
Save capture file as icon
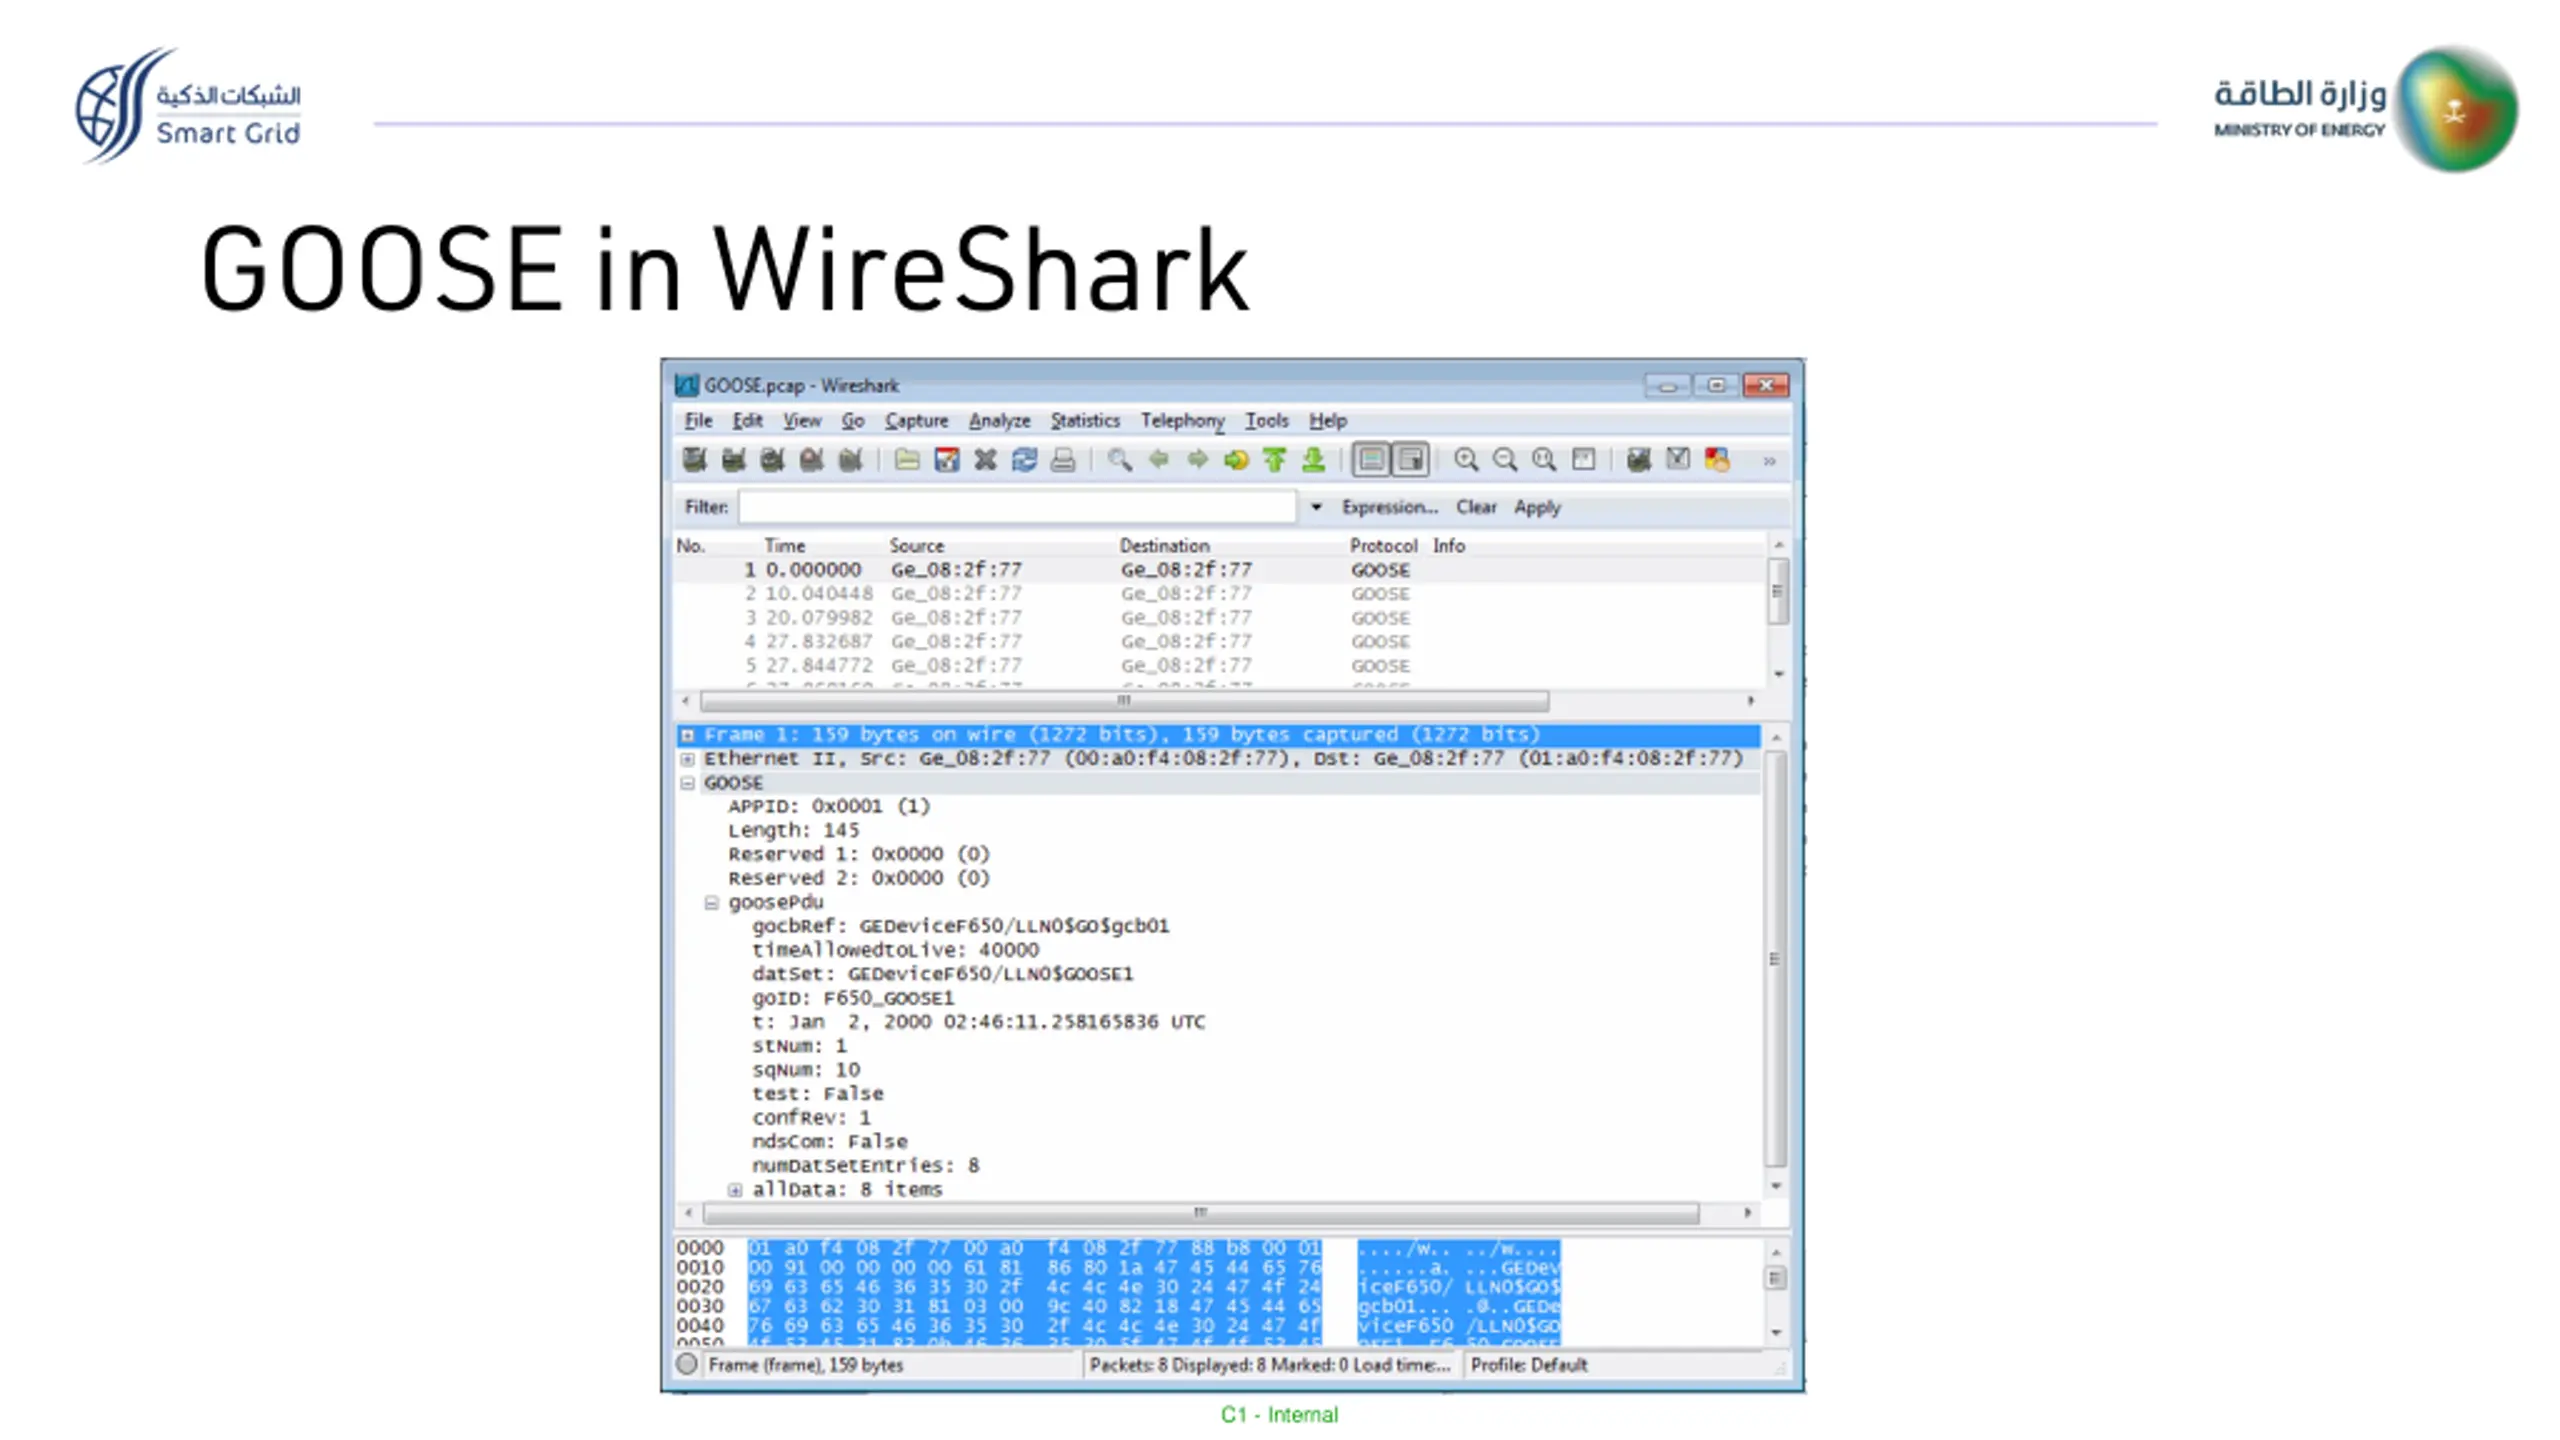point(946,460)
